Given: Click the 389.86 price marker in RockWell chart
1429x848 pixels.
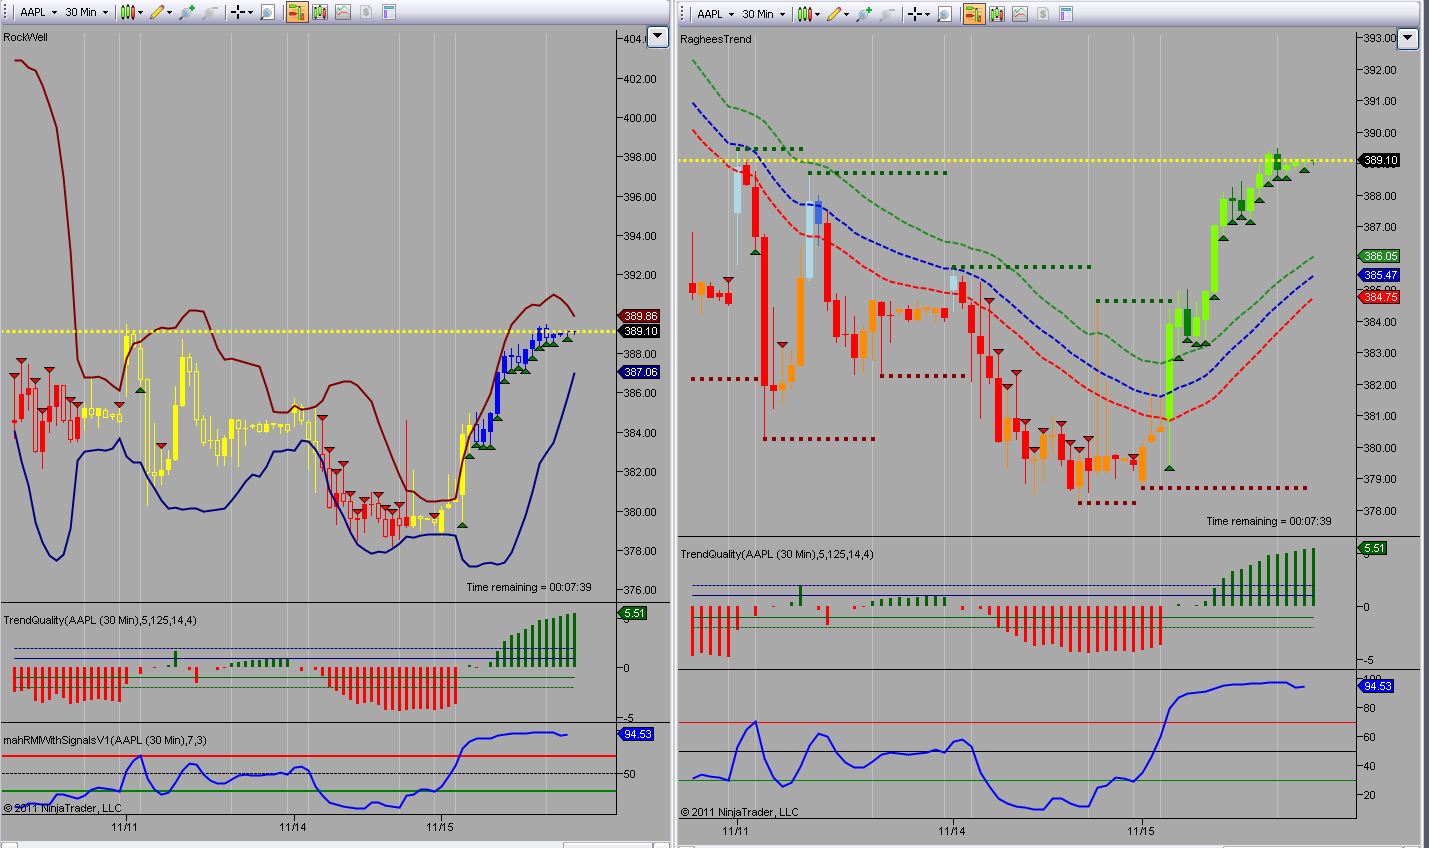Looking at the screenshot, I should (x=640, y=317).
